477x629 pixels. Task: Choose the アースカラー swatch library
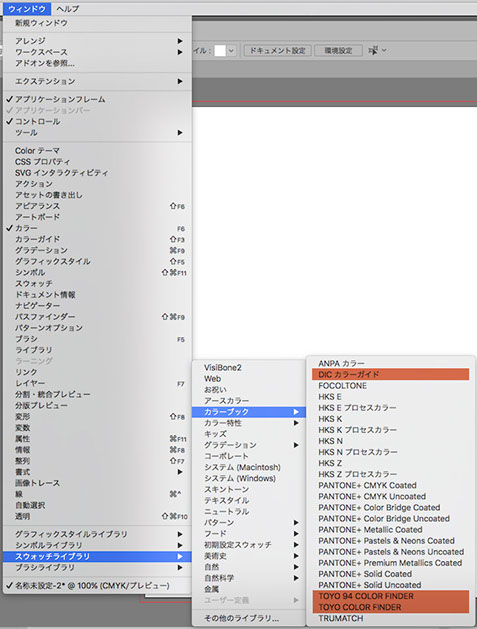249,401
